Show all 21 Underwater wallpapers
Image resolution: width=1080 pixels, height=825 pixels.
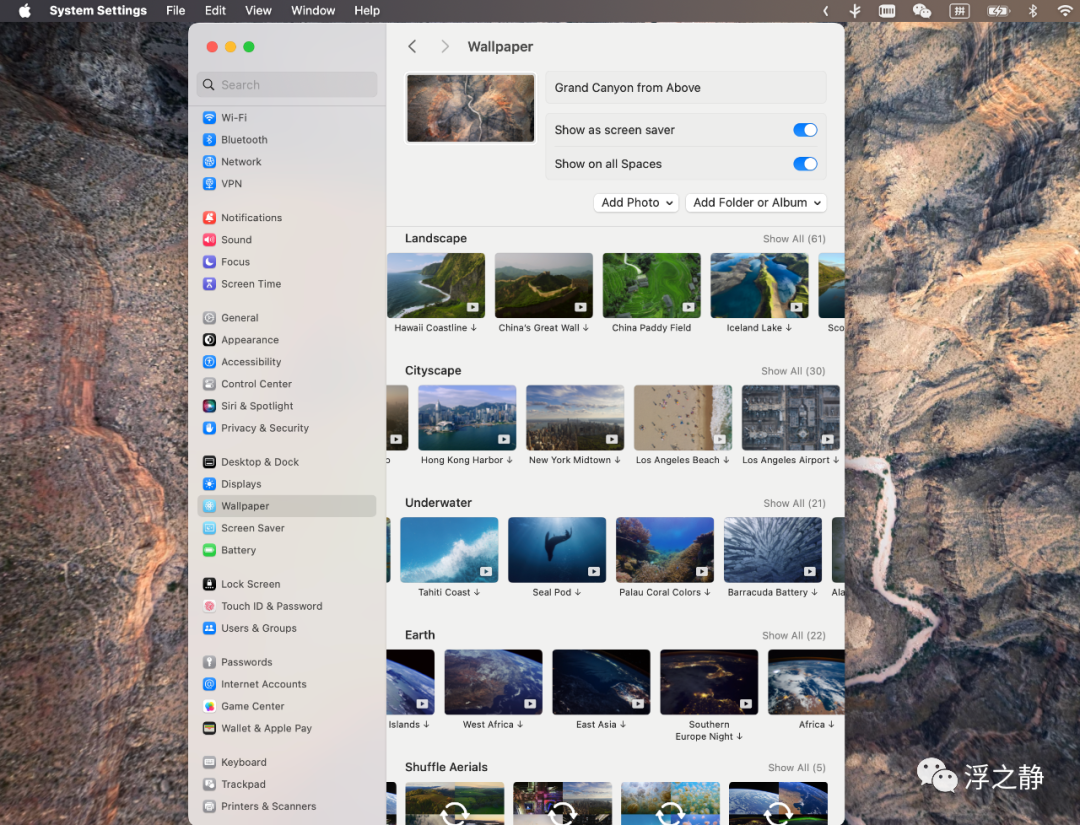[794, 503]
